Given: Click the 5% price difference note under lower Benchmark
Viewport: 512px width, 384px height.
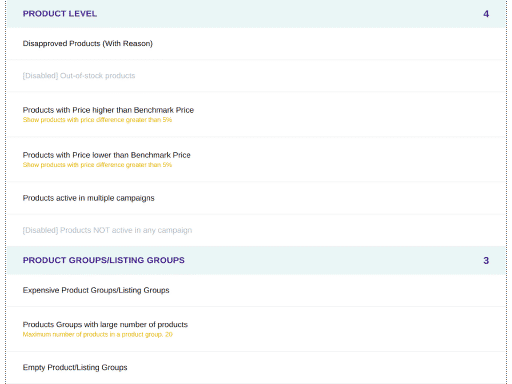Looking at the screenshot, I should pyautogui.click(x=97, y=165).
